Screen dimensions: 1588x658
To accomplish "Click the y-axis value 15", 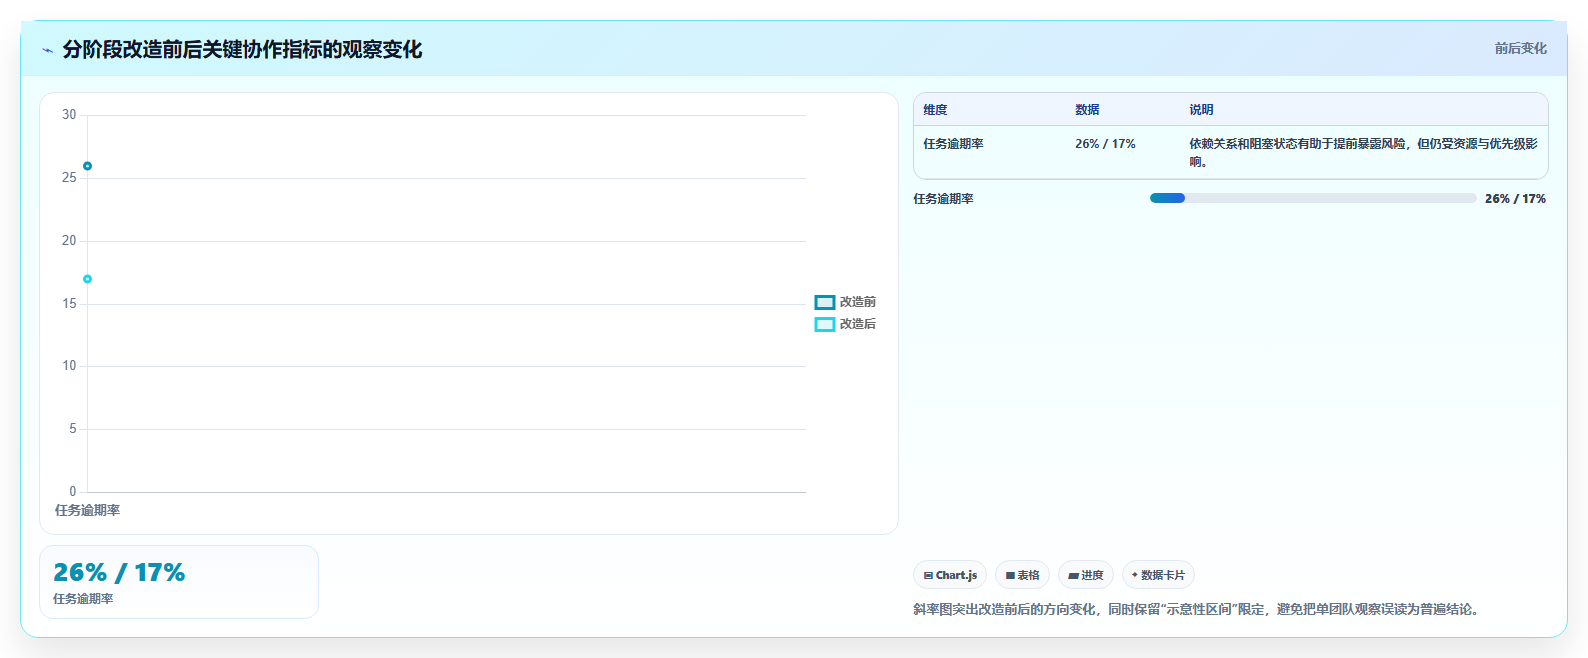I will point(69,304).
